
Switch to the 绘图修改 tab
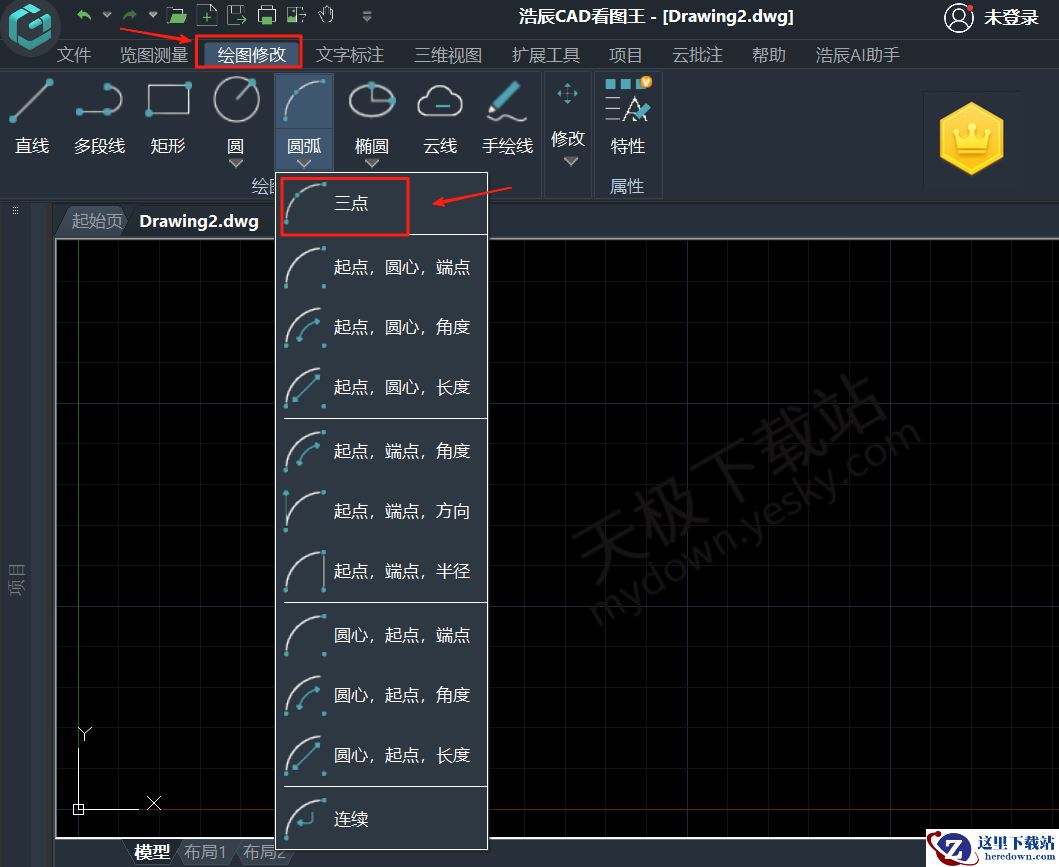[251, 55]
